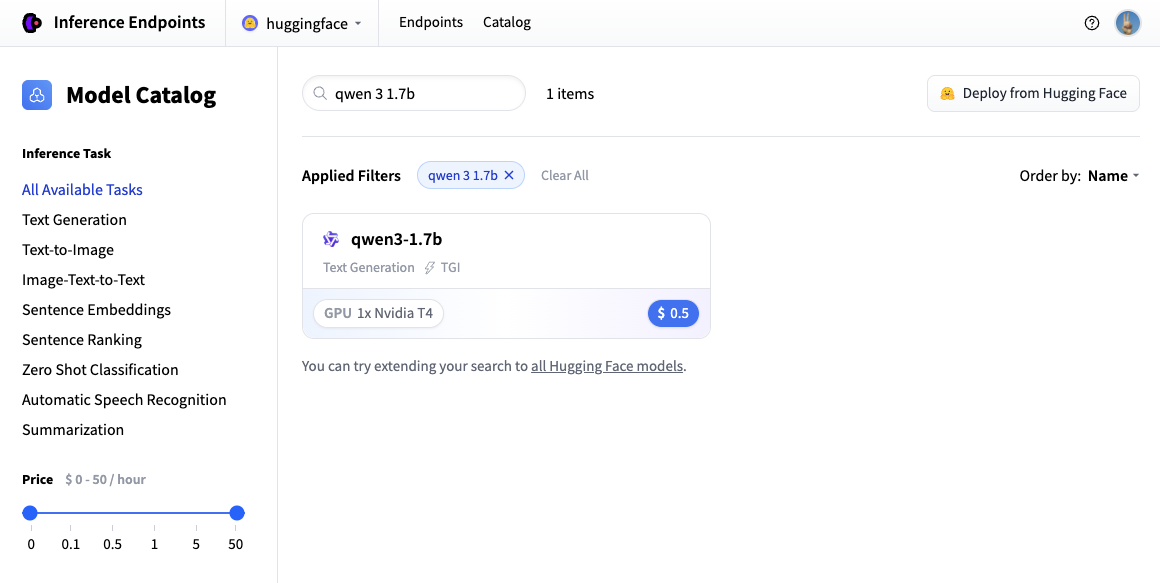Click the '1 items' count text
The height and width of the screenshot is (583, 1160).
point(570,94)
